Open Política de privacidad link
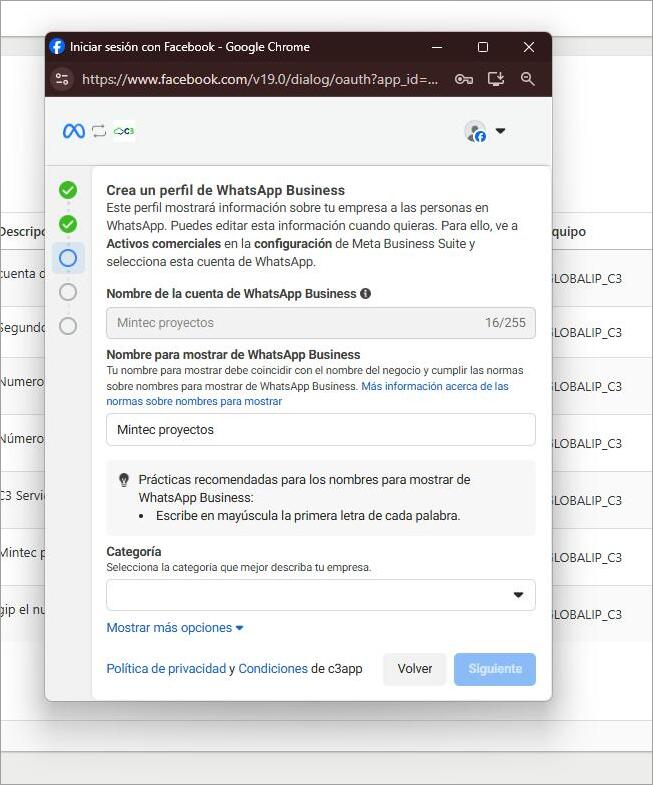The width and height of the screenshot is (653, 785). click(166, 669)
